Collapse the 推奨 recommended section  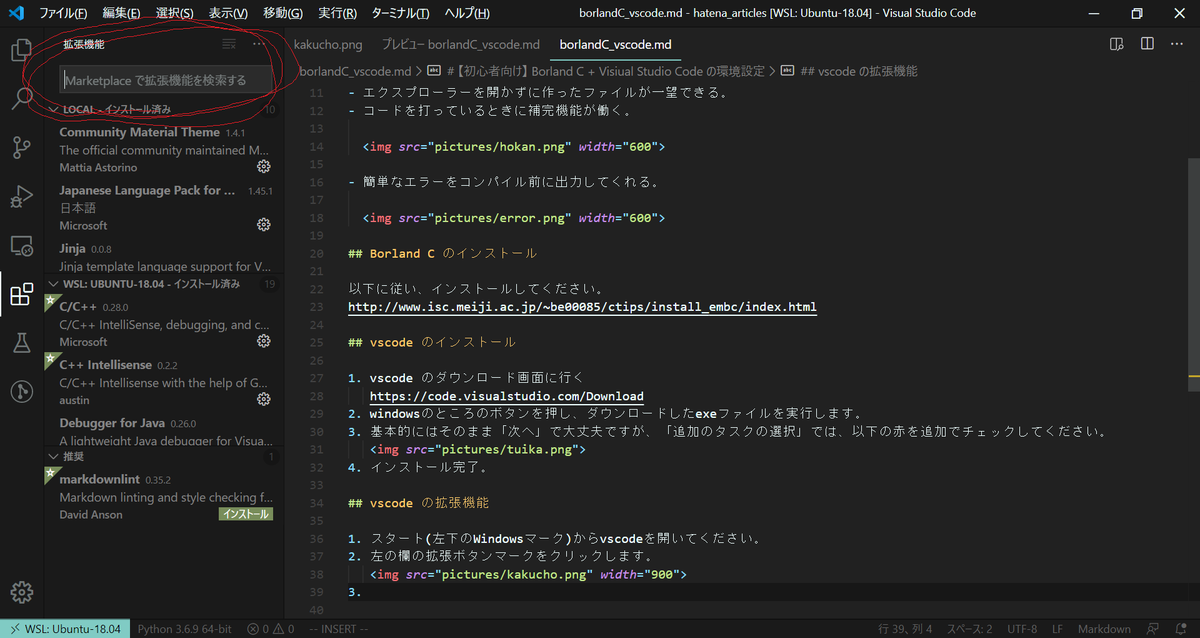coord(165,456)
